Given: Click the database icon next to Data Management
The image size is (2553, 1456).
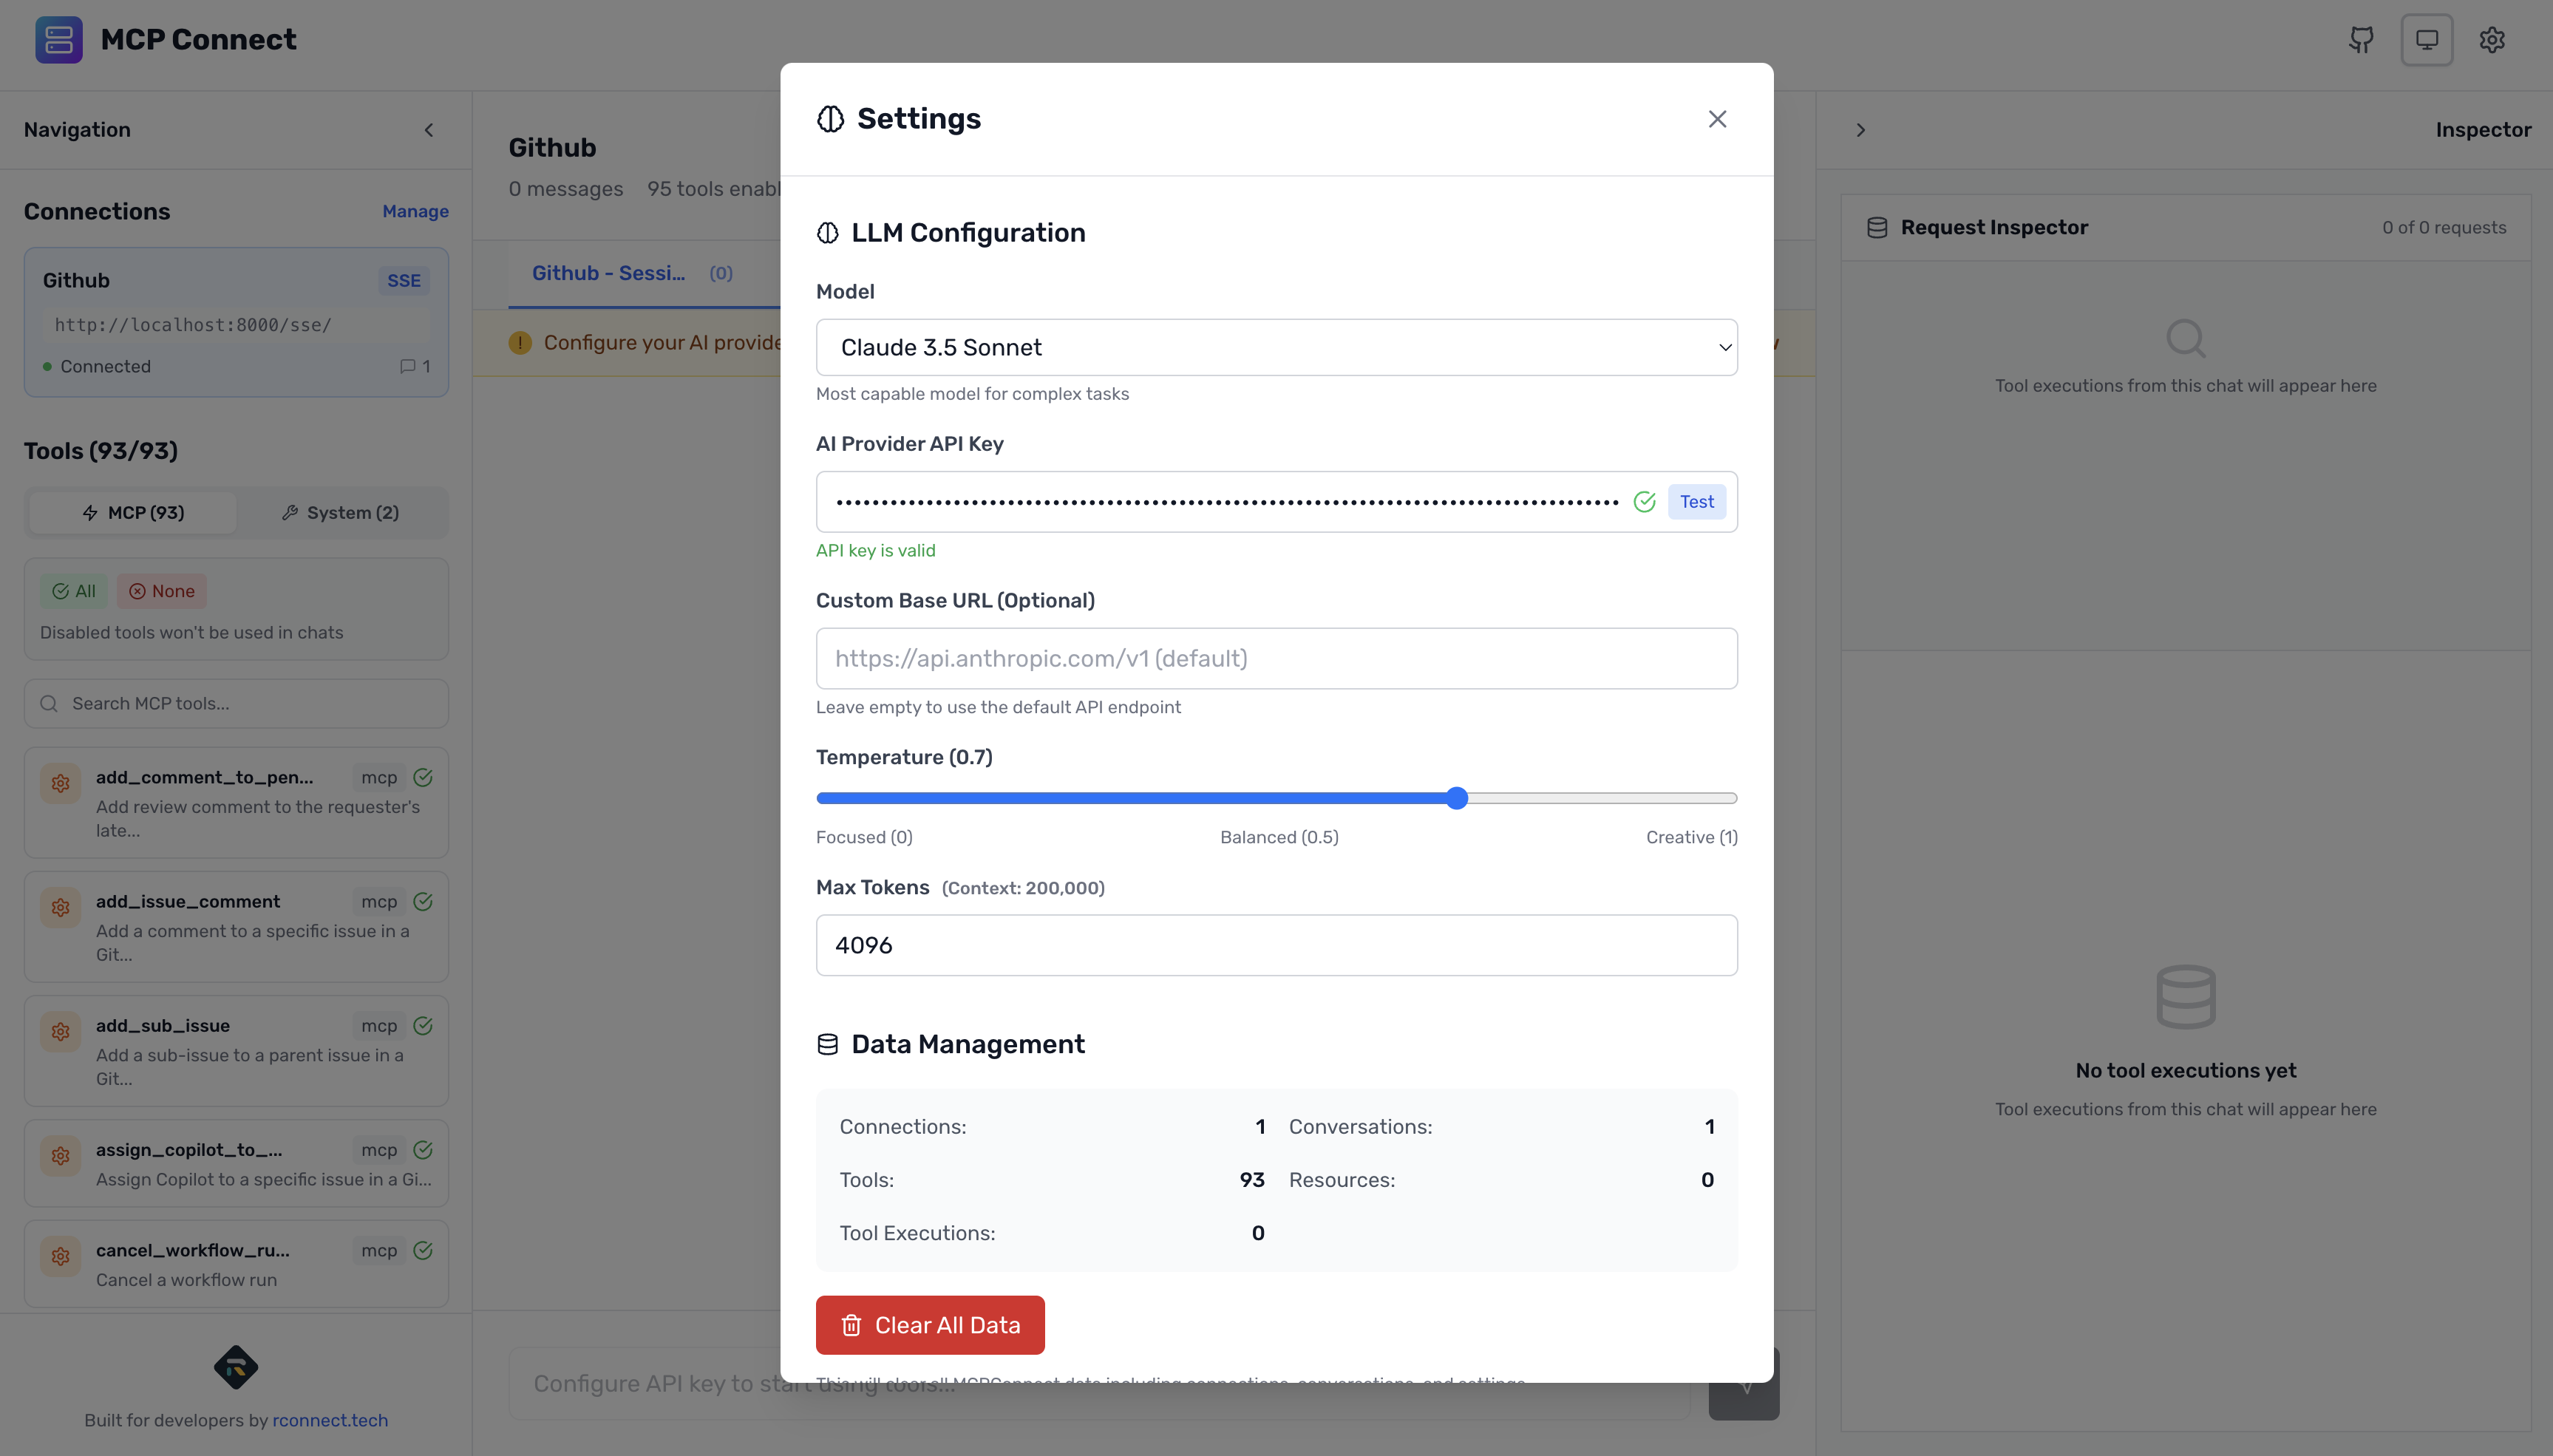Looking at the screenshot, I should click(827, 1044).
